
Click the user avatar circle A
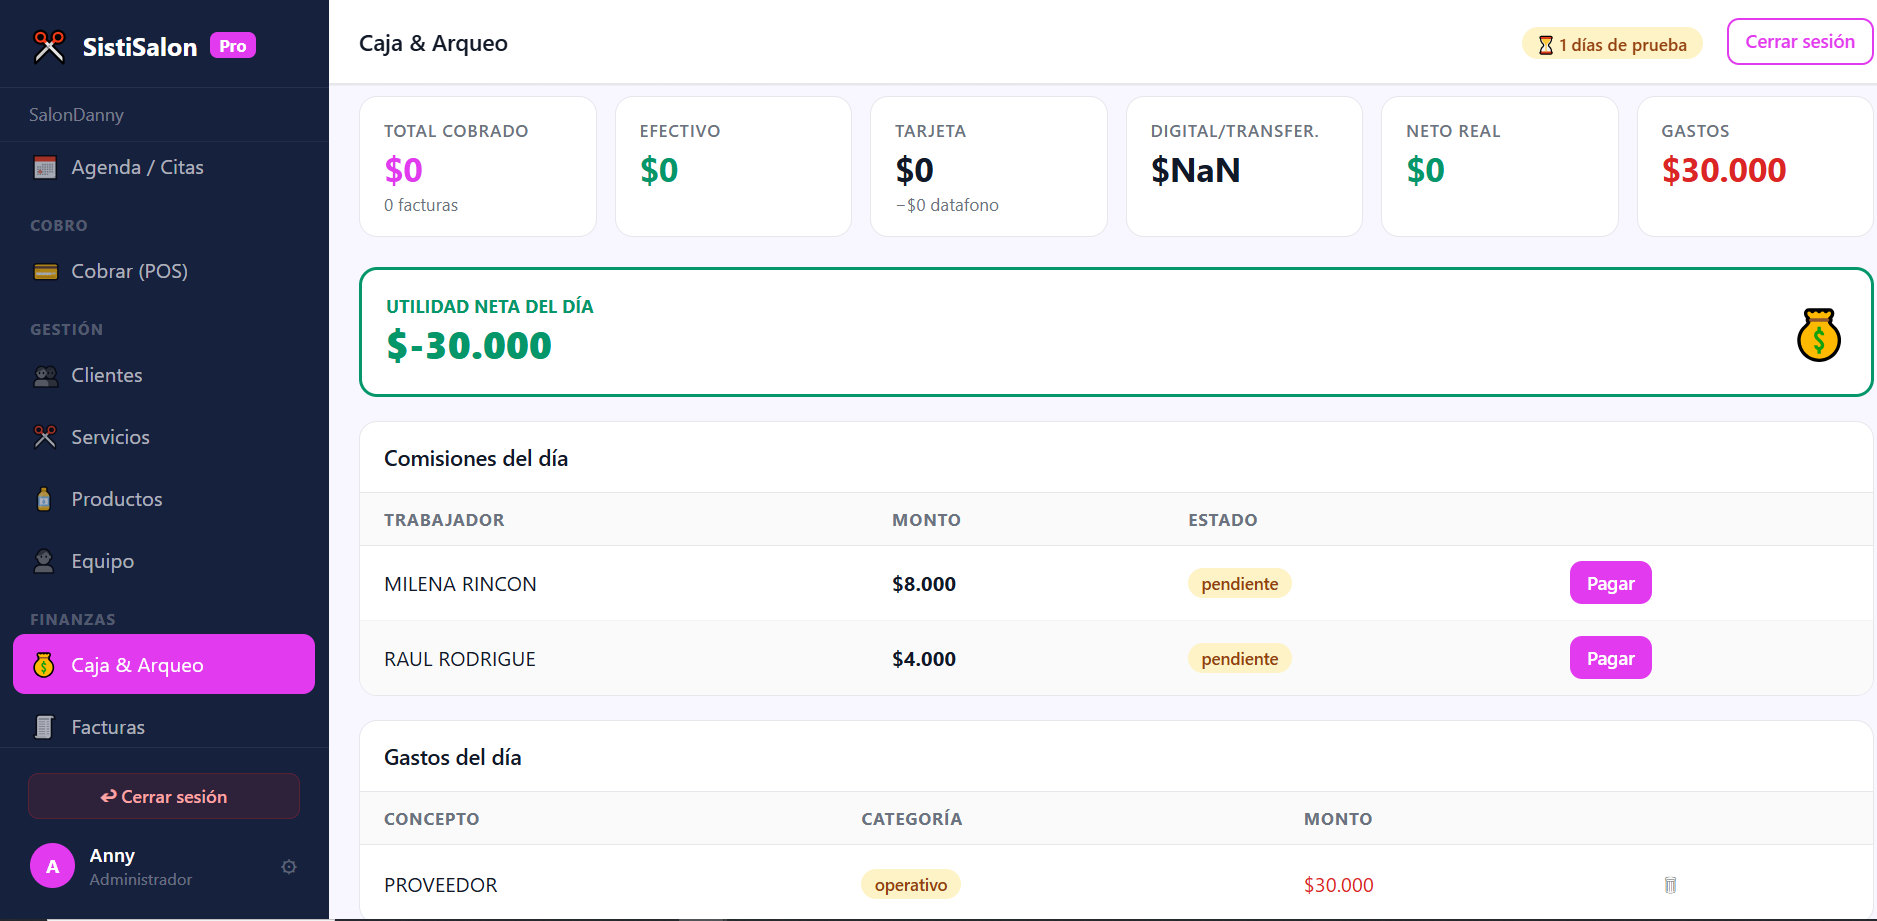tap(52, 866)
